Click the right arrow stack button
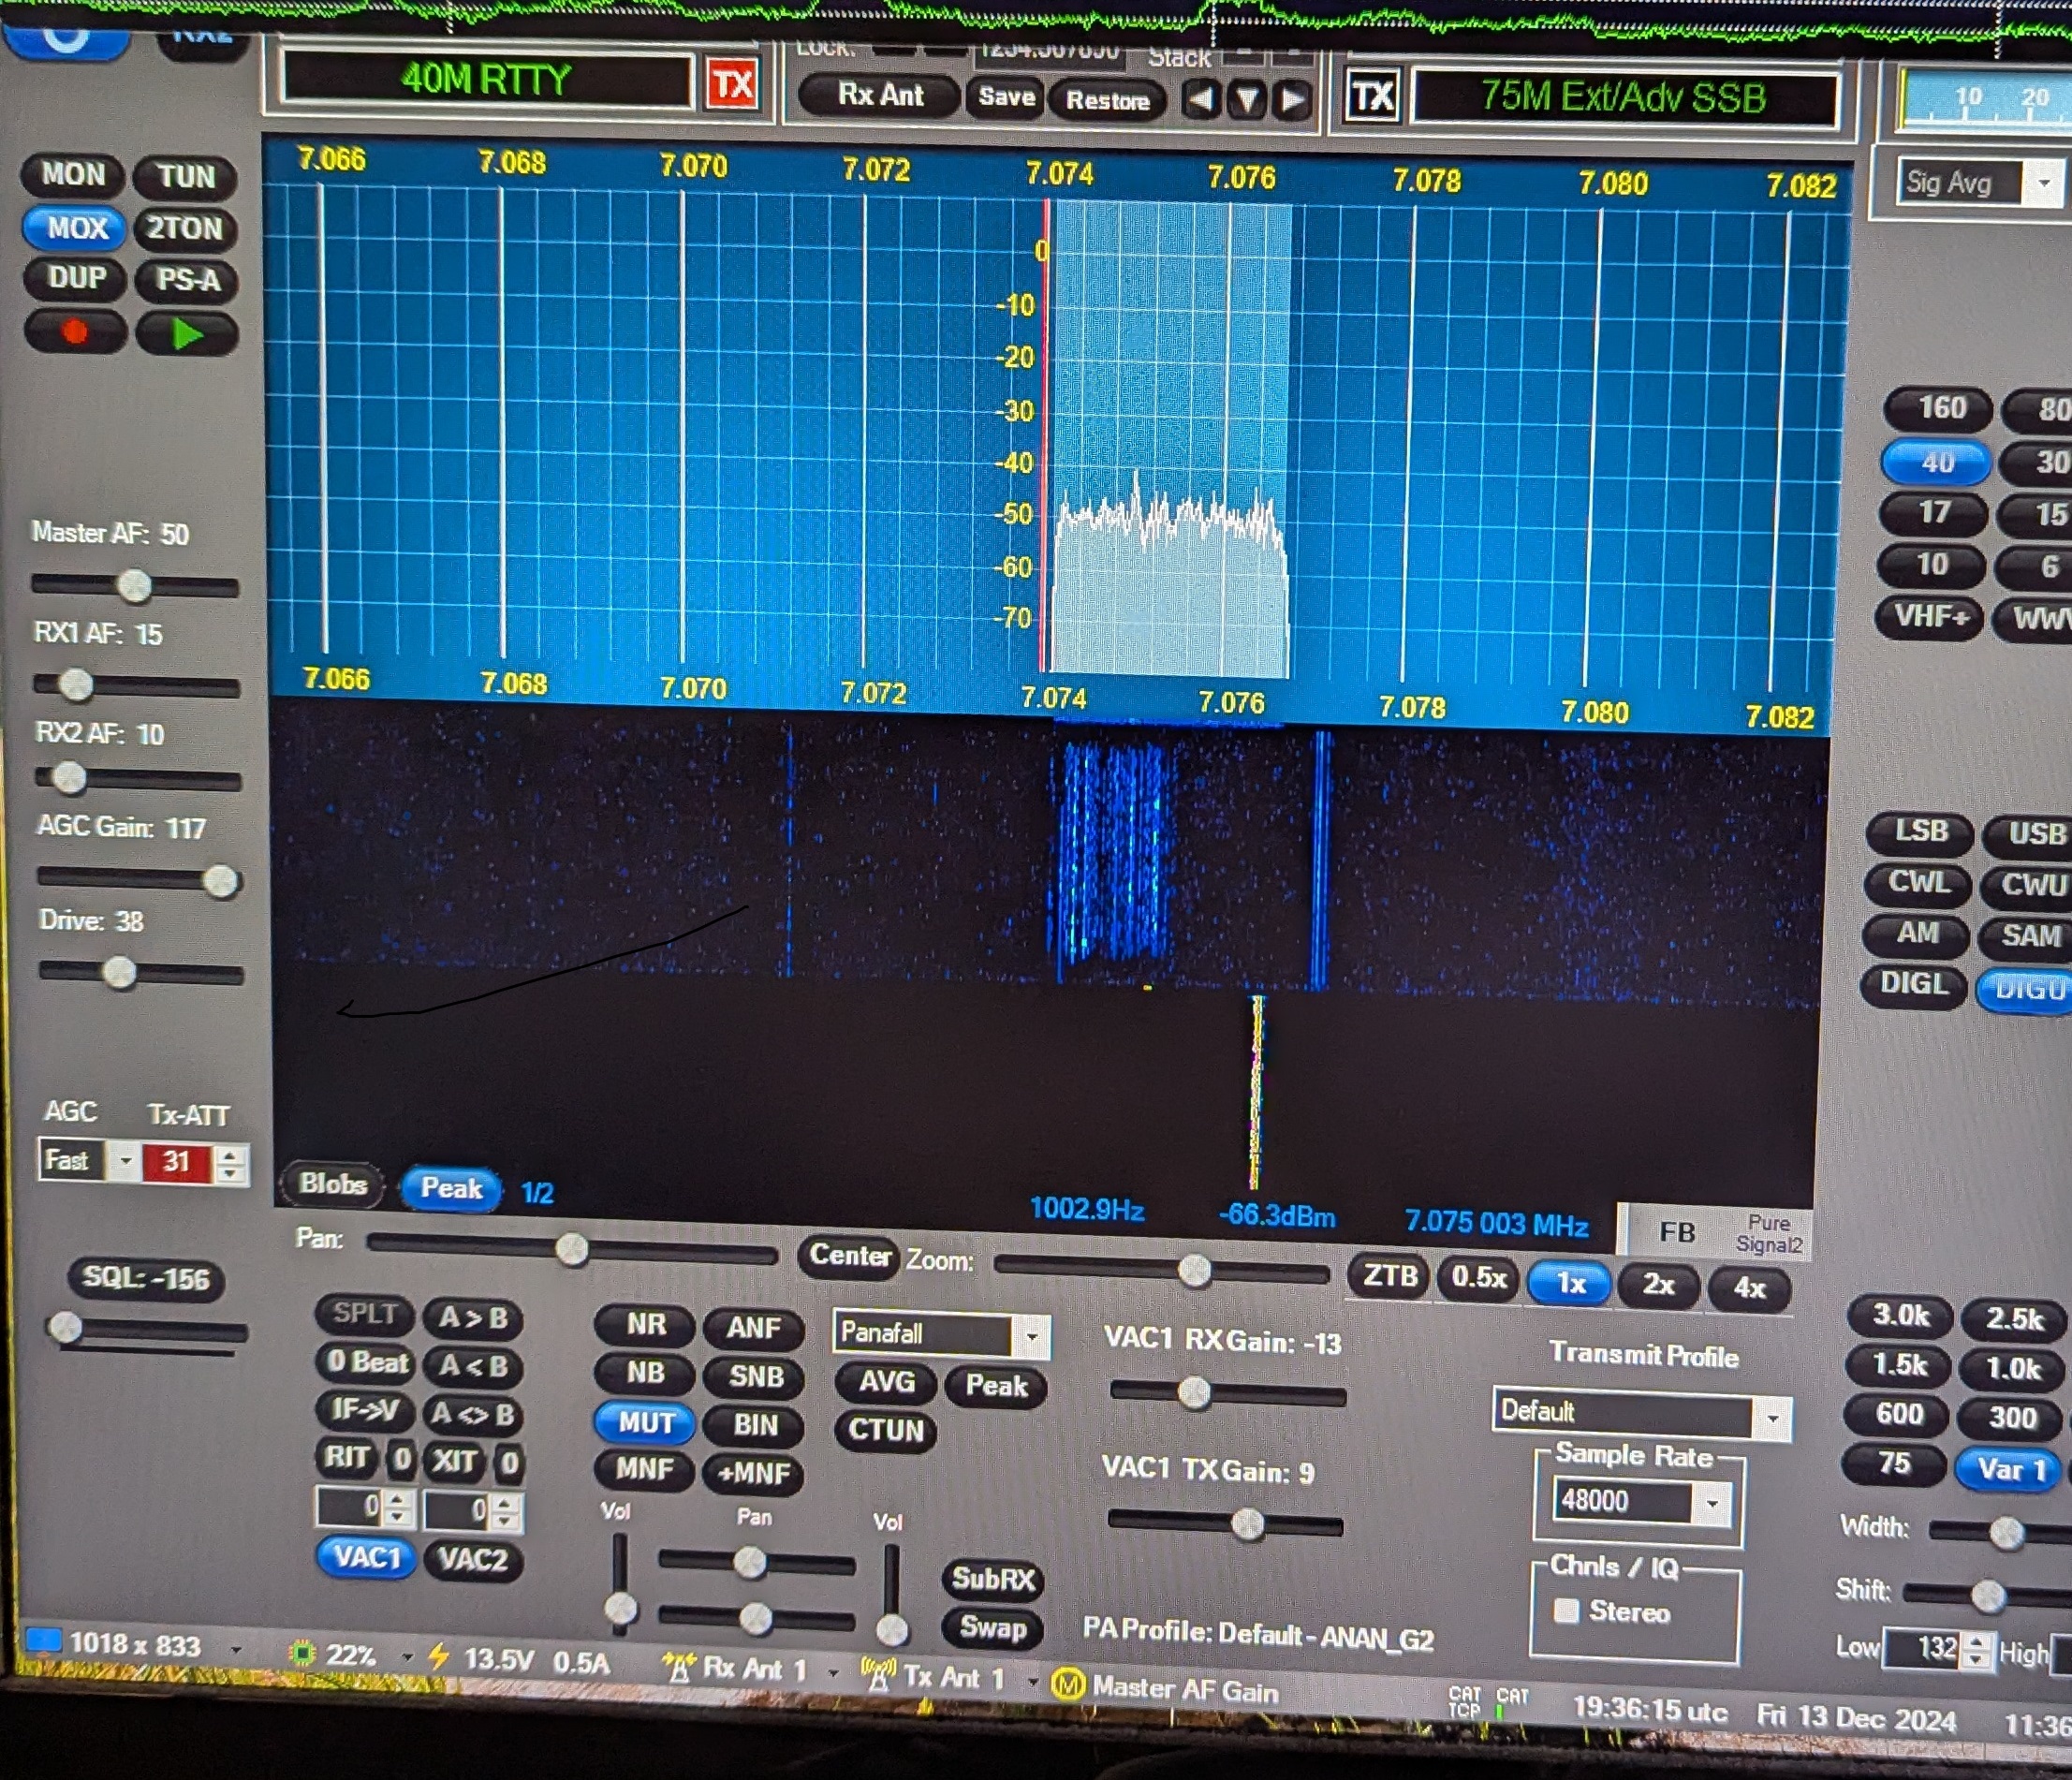 1292,100
